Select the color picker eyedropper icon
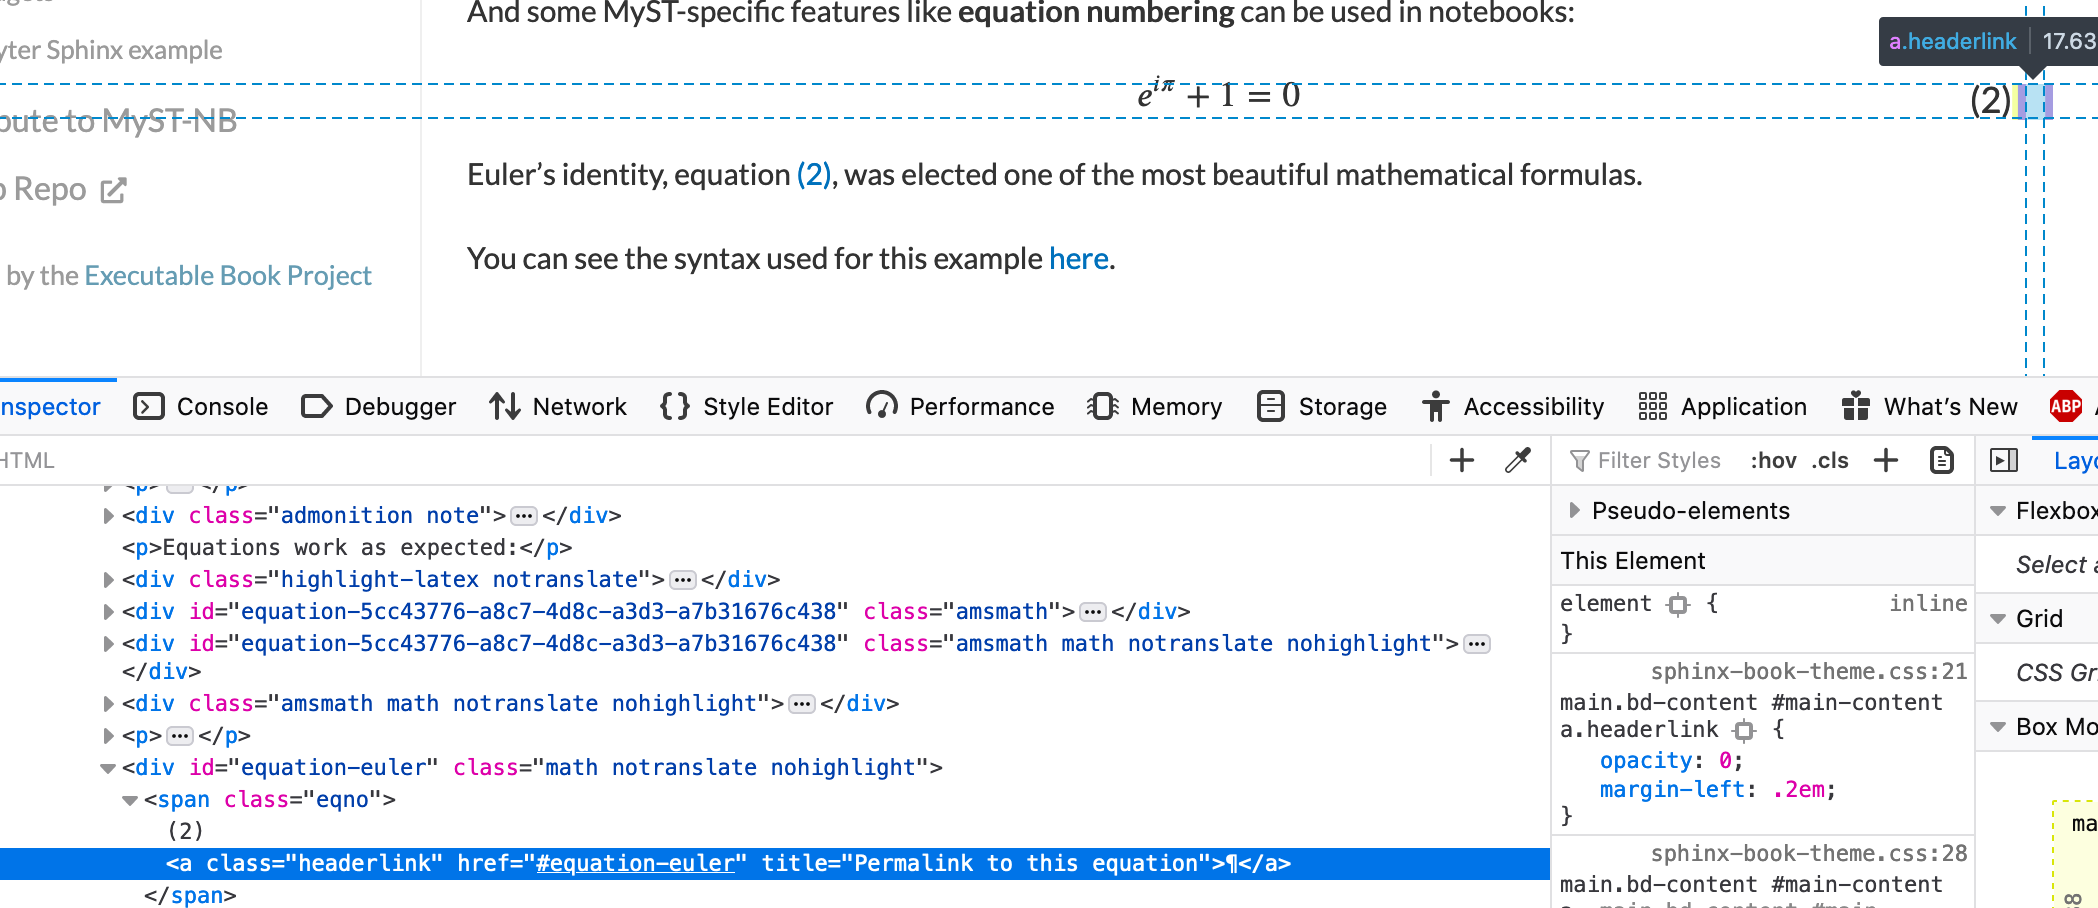 click(1518, 460)
